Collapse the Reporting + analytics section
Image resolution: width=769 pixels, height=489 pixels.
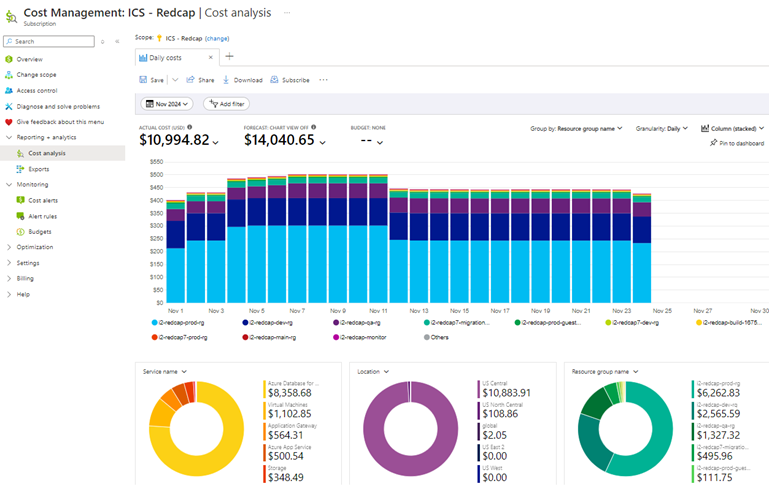[x=9, y=137]
